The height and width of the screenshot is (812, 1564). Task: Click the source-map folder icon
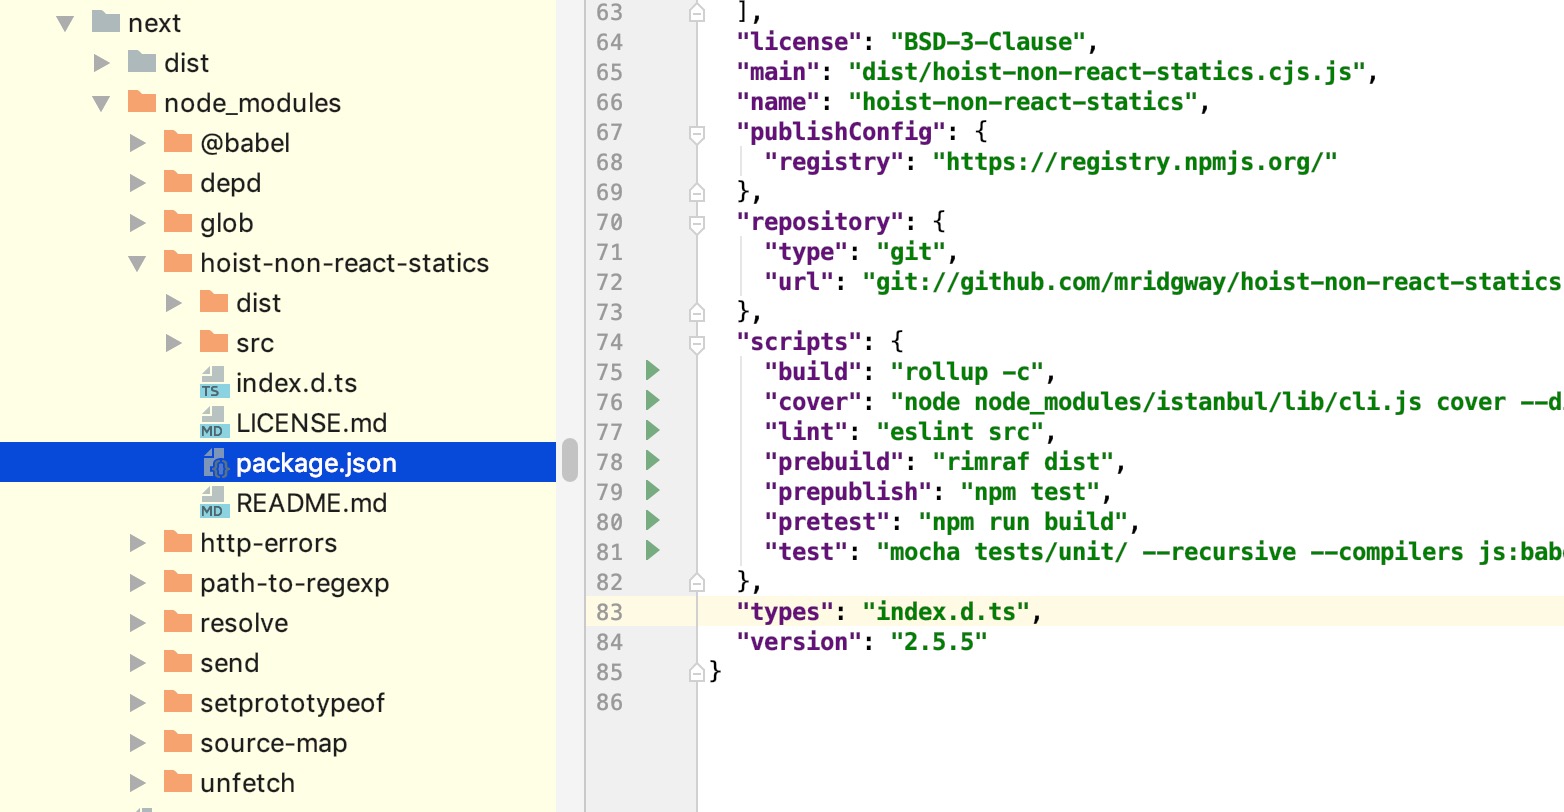pos(178,743)
